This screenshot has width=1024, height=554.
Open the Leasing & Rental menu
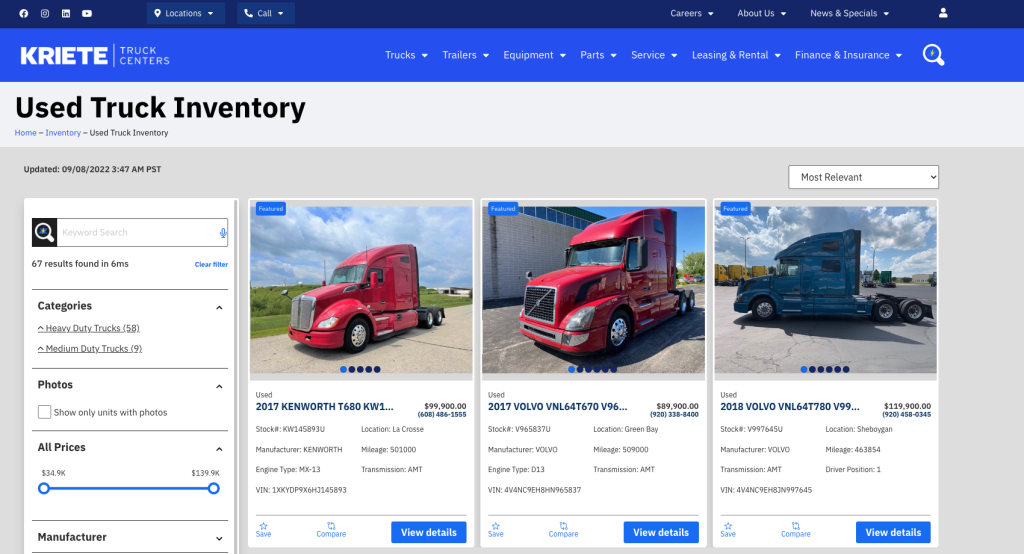click(x=736, y=55)
